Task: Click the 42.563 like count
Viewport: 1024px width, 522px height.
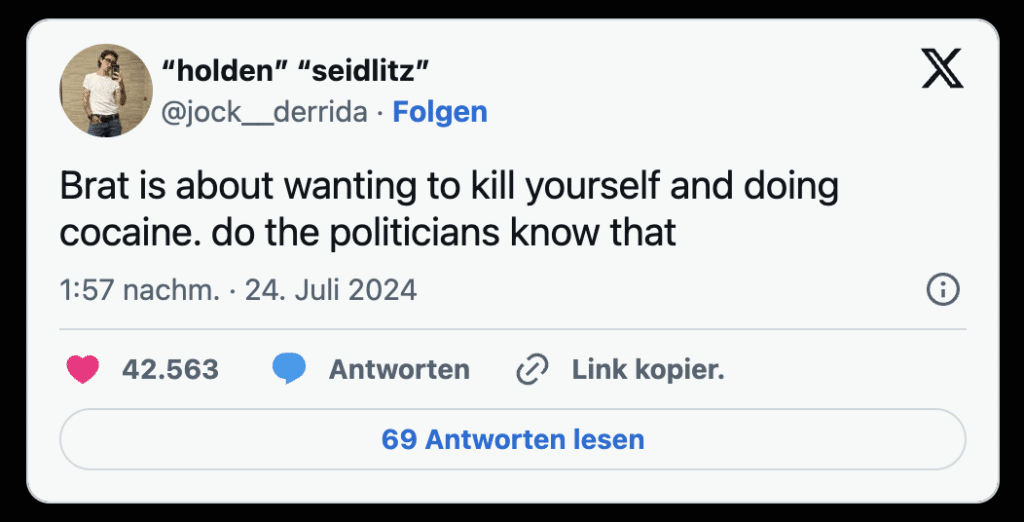Action: point(170,369)
